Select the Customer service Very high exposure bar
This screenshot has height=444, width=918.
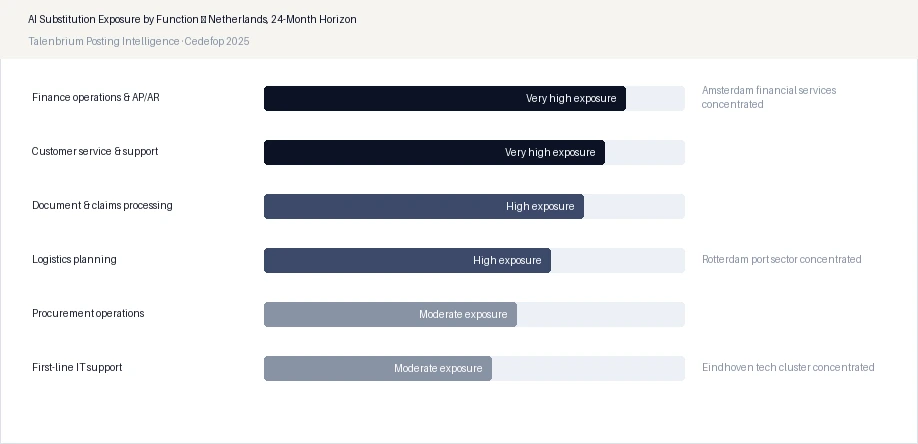click(434, 152)
